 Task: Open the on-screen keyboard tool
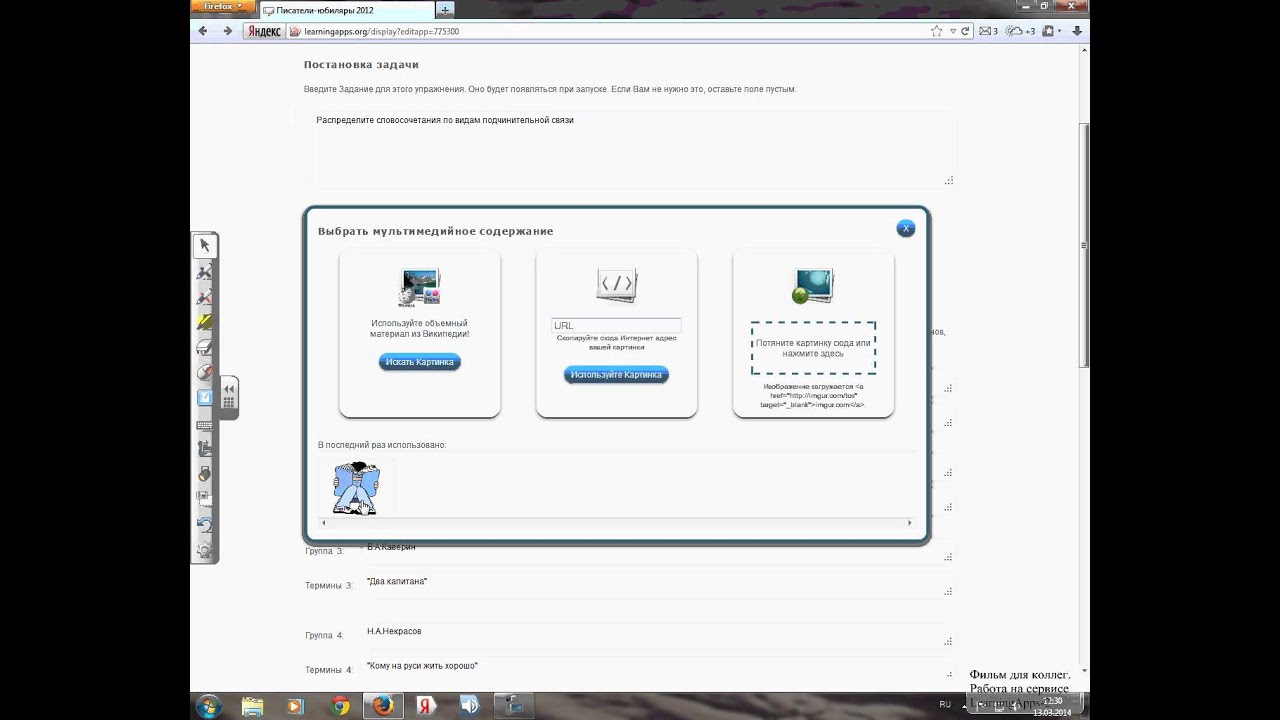204,426
